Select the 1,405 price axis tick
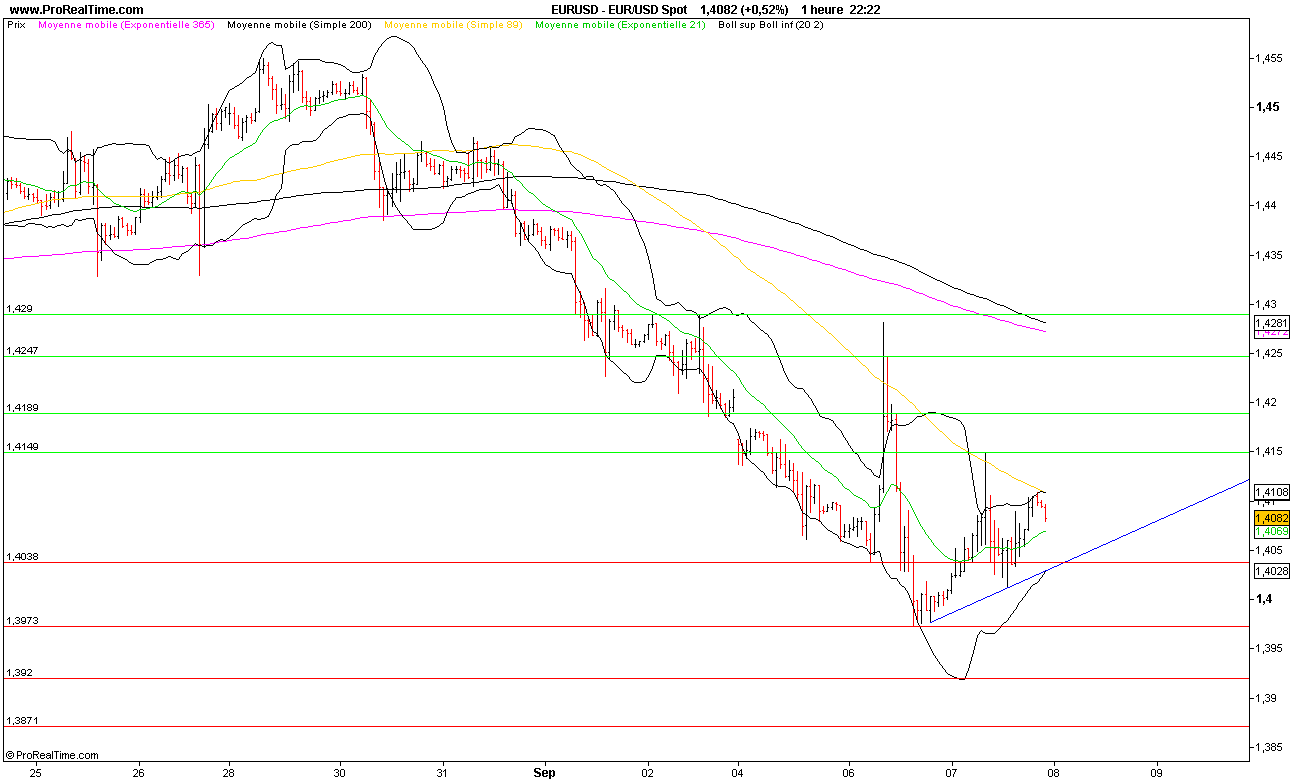Screen dimensions: 1300x780 point(1271,550)
